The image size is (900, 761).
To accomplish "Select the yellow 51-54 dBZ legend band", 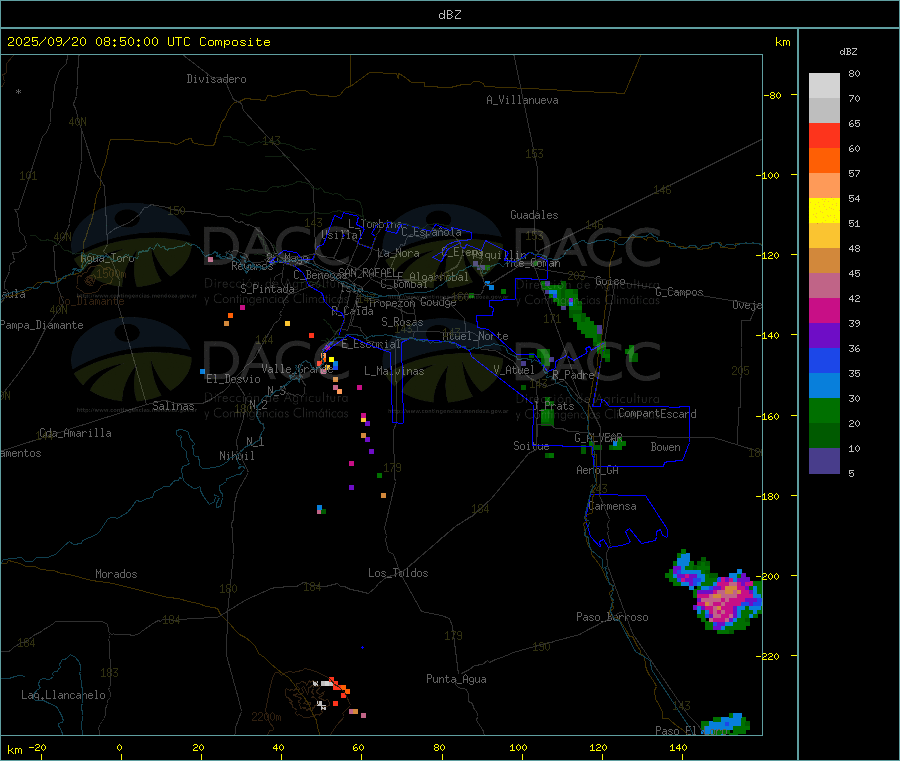I will click(x=824, y=211).
